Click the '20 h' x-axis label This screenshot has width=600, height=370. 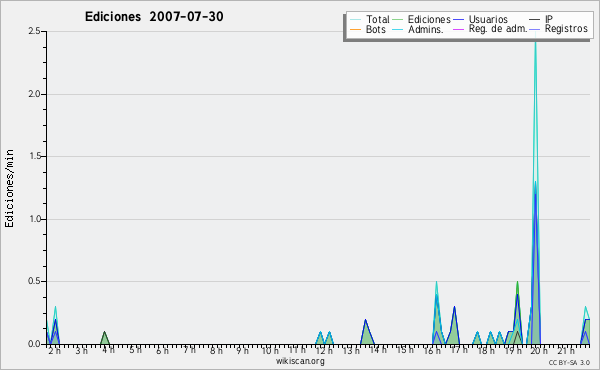pyautogui.click(x=540, y=350)
